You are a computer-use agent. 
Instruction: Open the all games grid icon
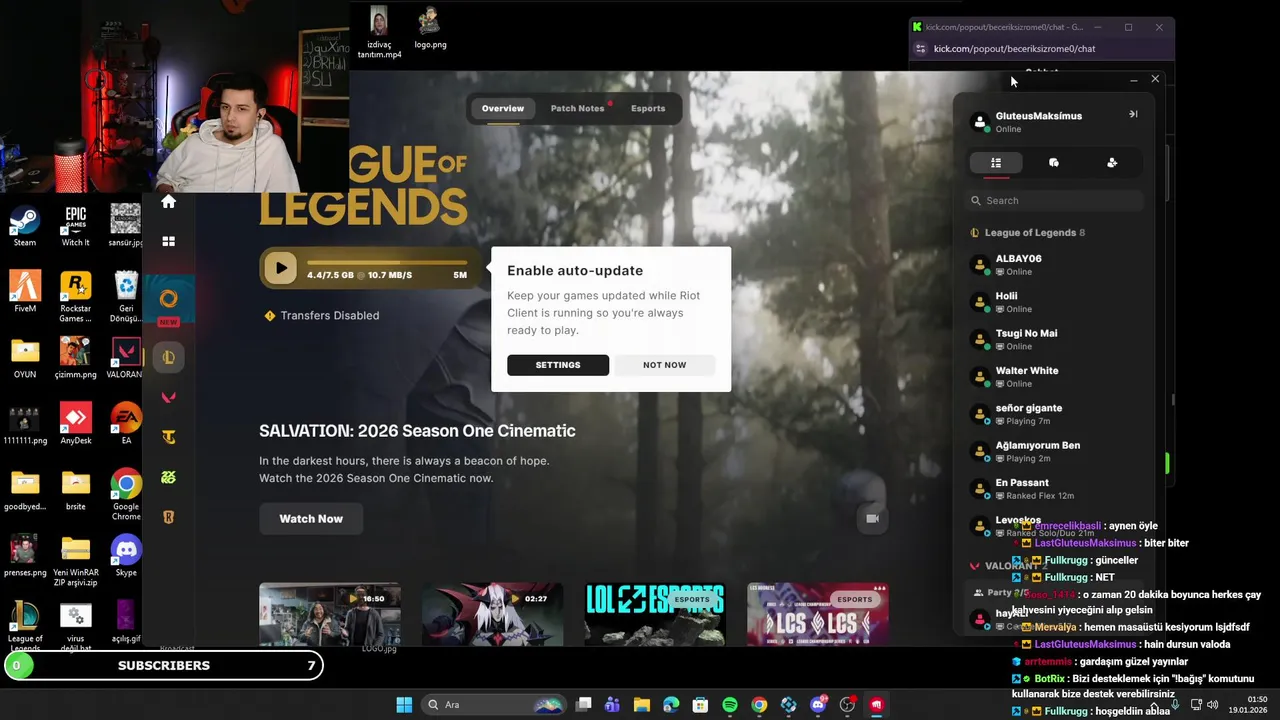click(168, 241)
